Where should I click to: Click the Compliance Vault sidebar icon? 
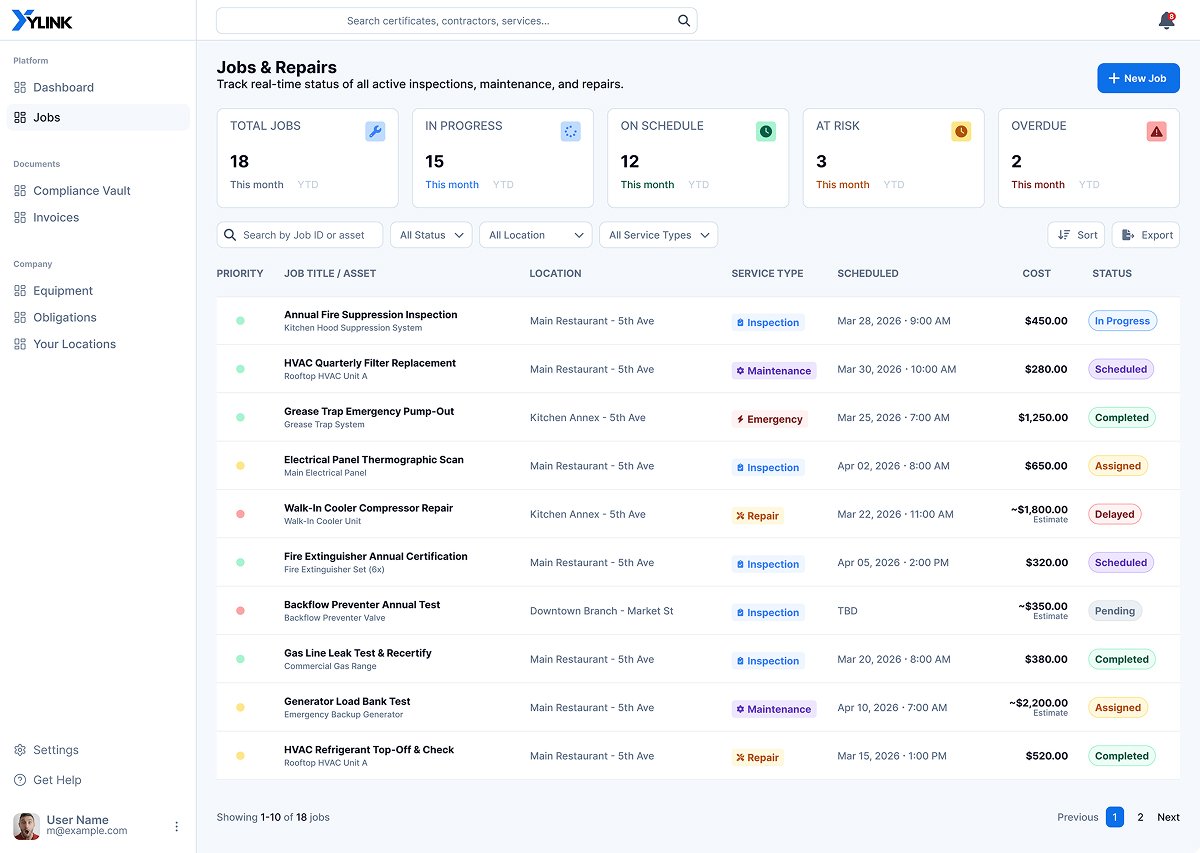coord(20,191)
